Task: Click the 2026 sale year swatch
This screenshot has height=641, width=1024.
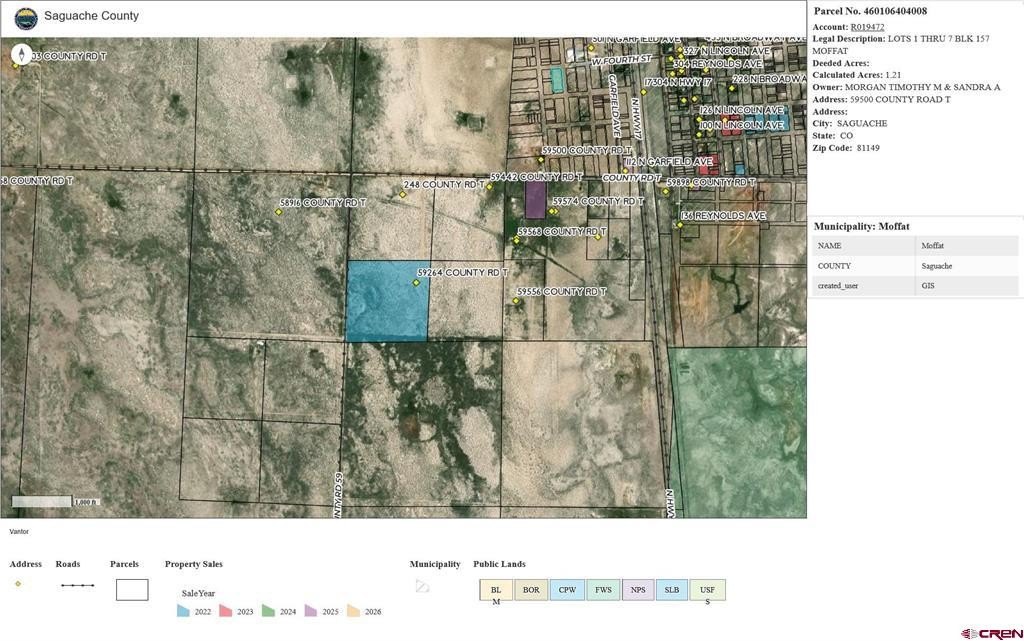Action: click(353, 611)
